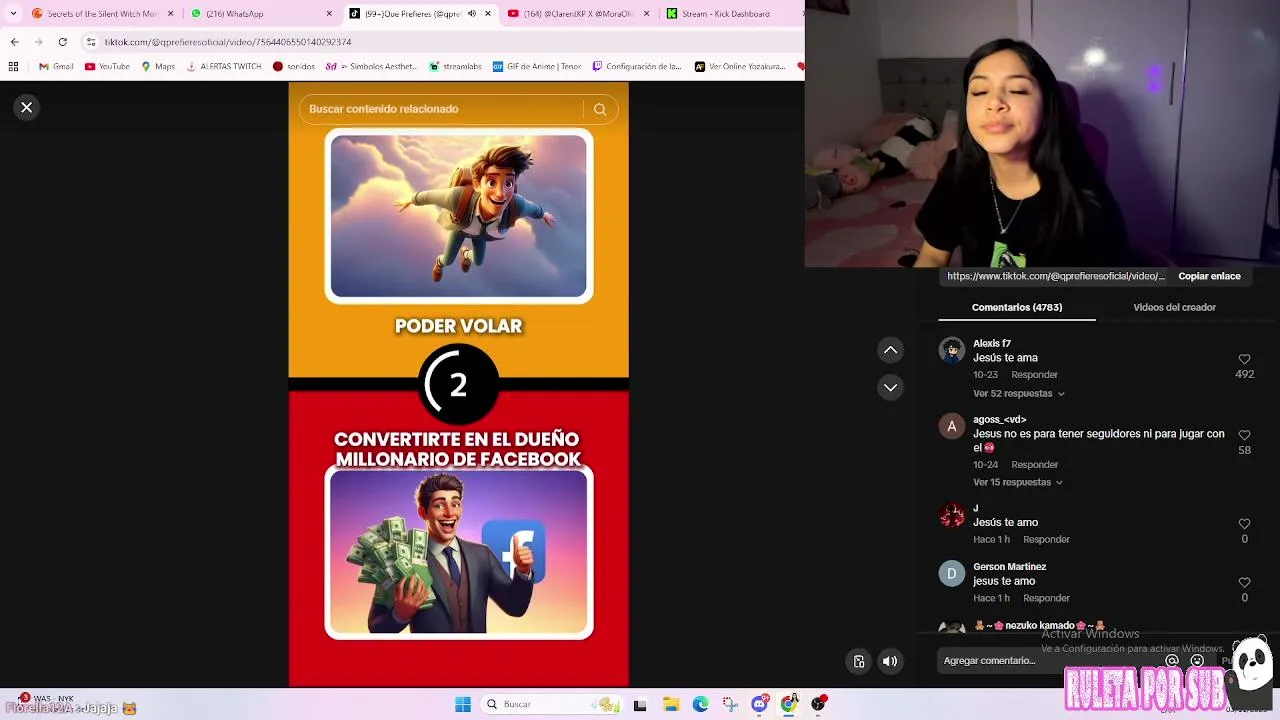Click the taskbar 'Buscar' search box

[x=550, y=704]
